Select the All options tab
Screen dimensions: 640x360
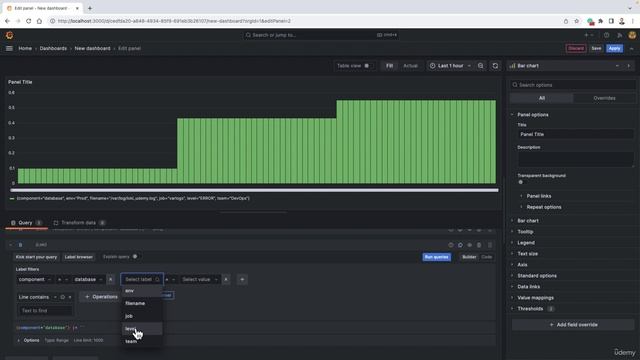[542, 98]
